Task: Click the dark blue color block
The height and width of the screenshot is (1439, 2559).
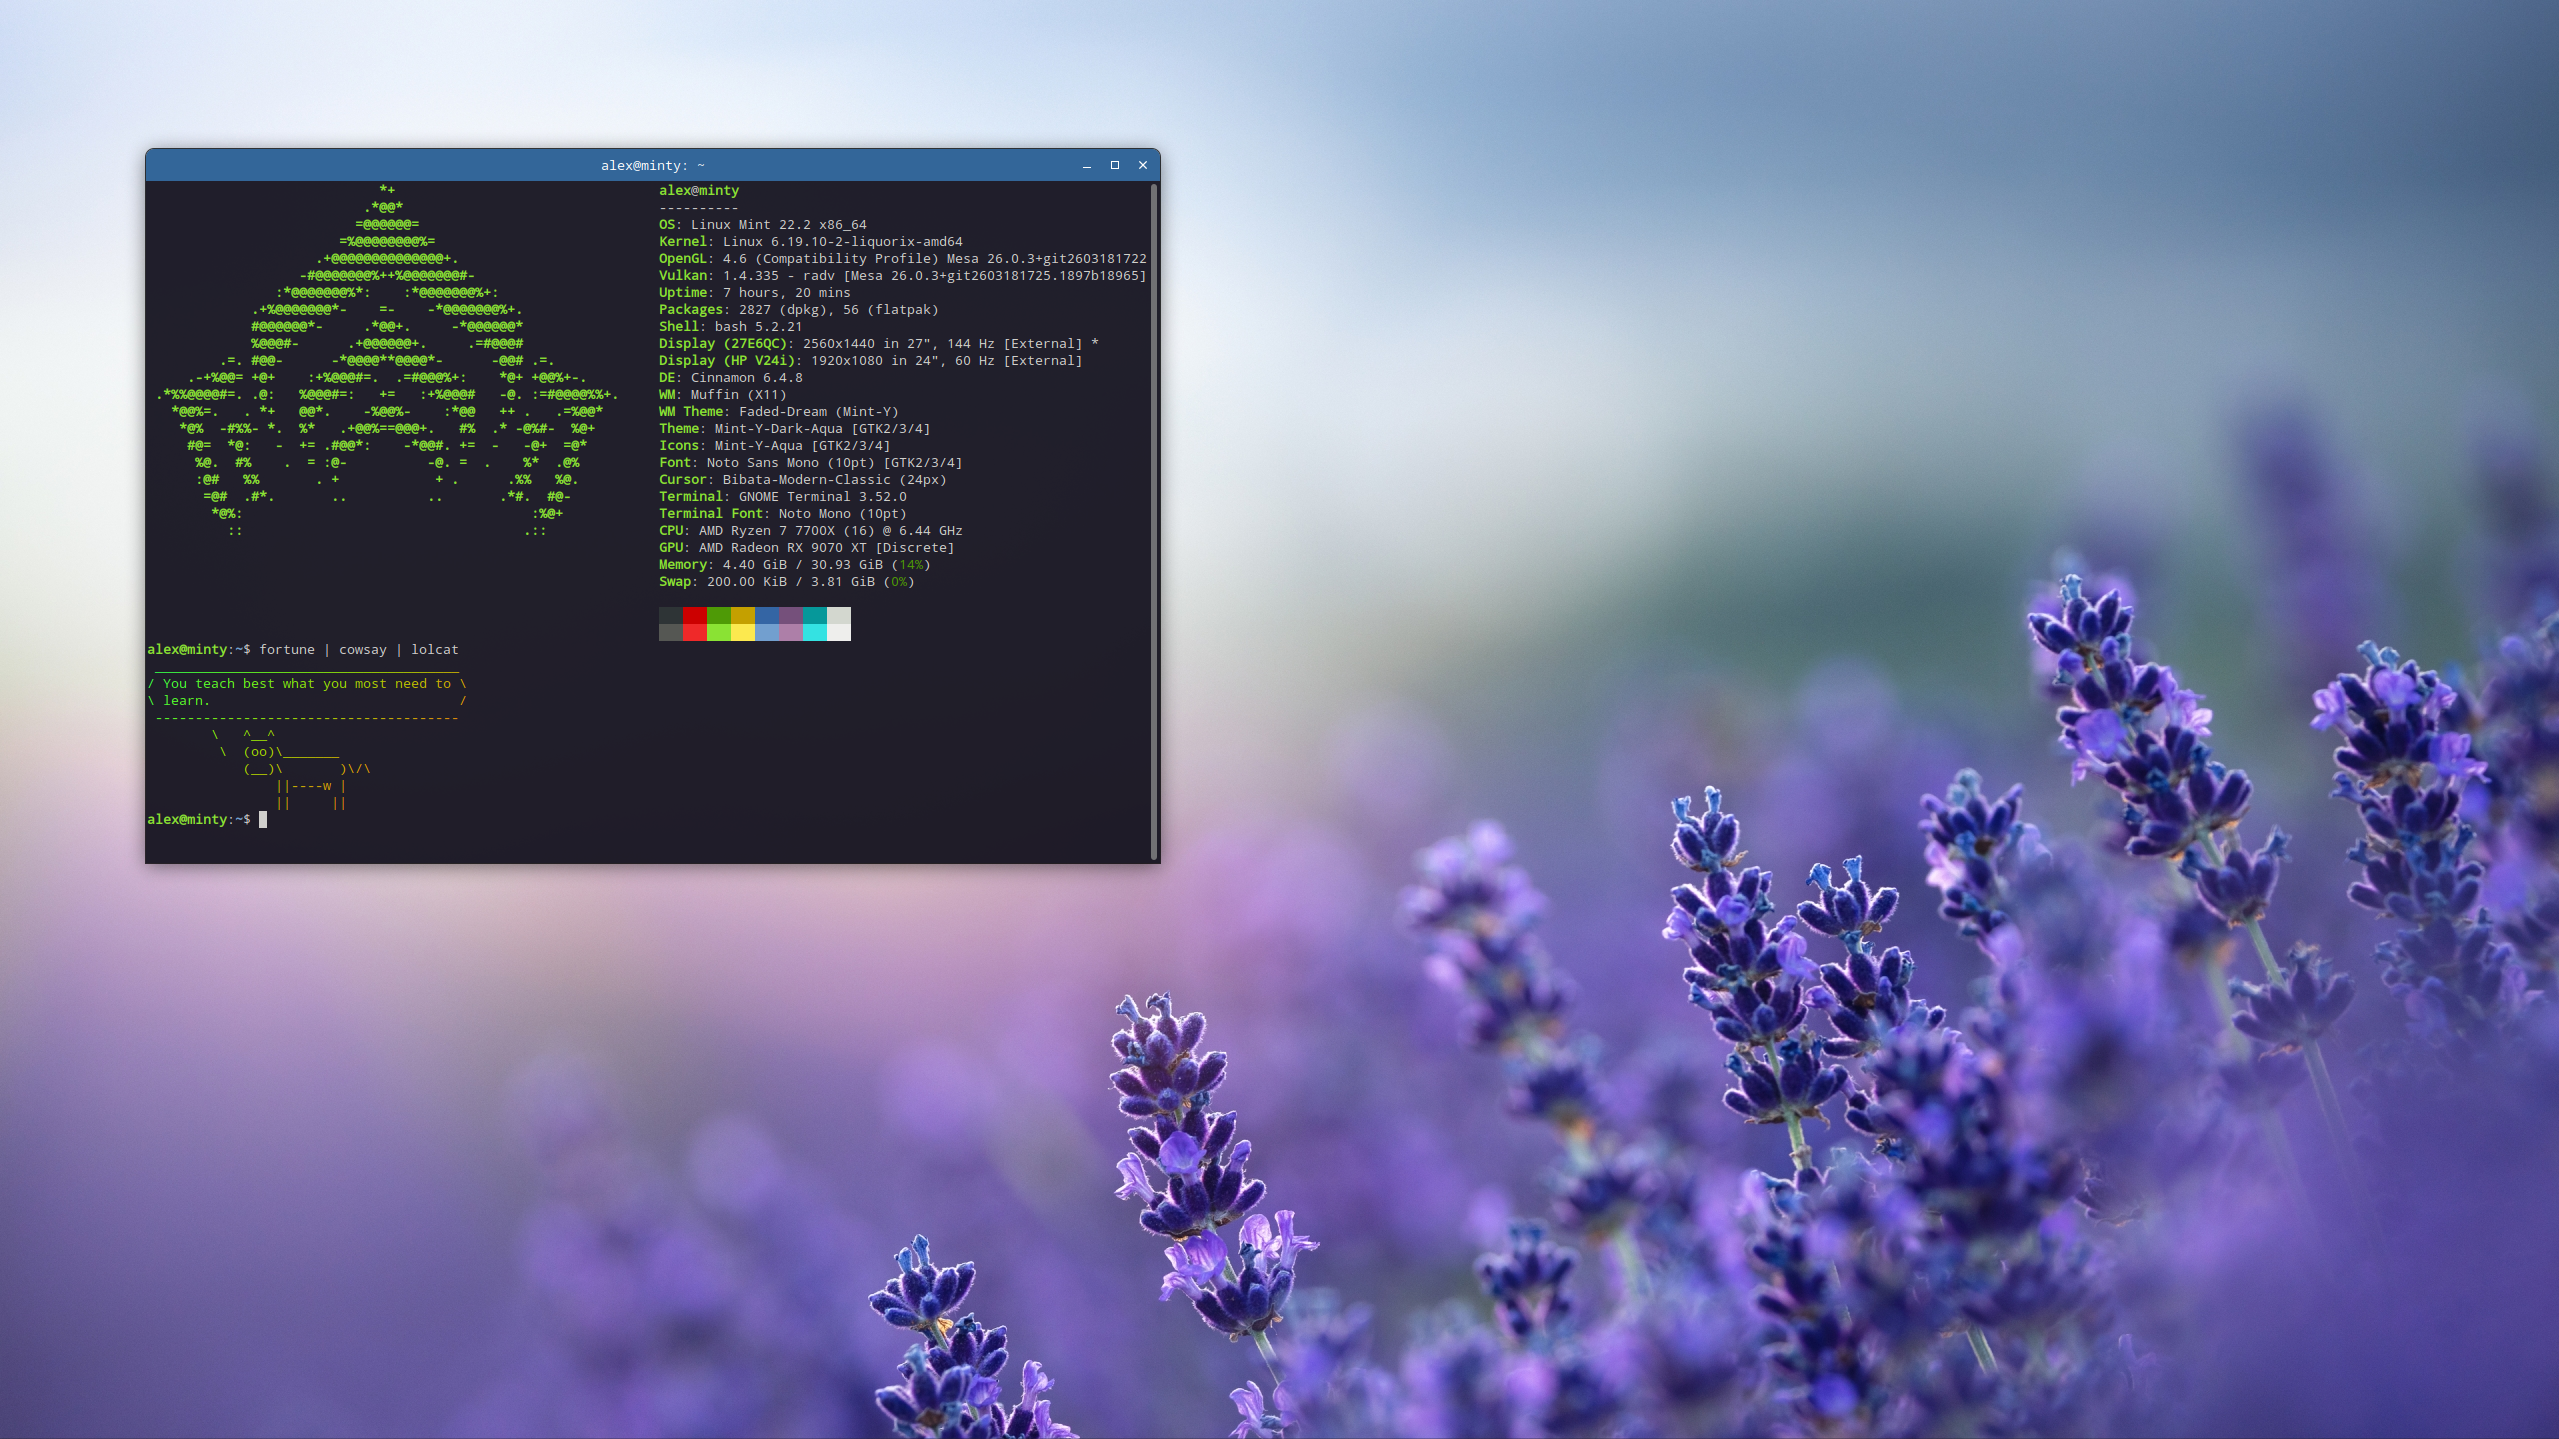Action: (x=766, y=615)
